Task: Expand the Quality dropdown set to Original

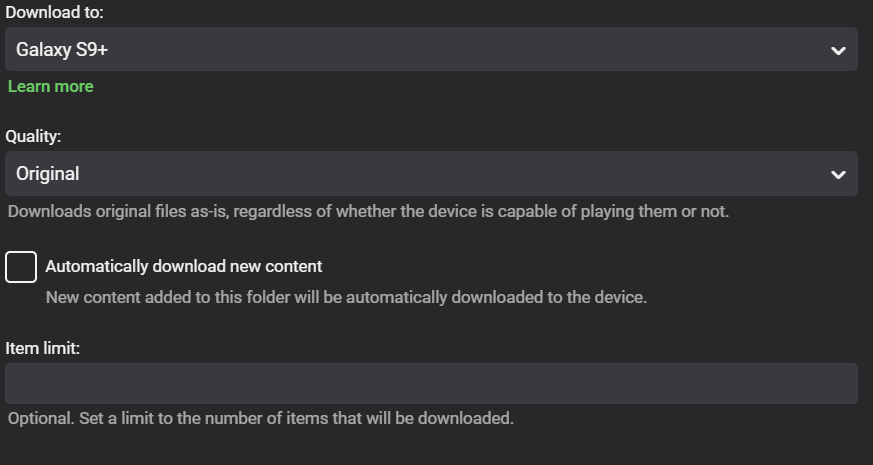Action: 430,174
